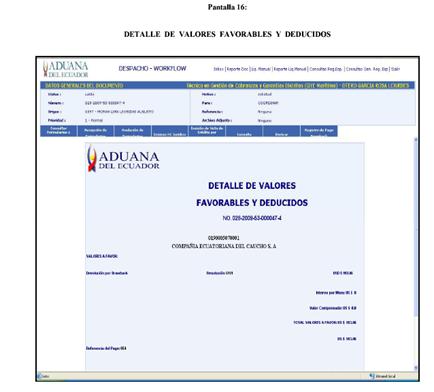Select the Consulta tab
The height and width of the screenshot is (392, 434).
pyautogui.click(x=244, y=131)
